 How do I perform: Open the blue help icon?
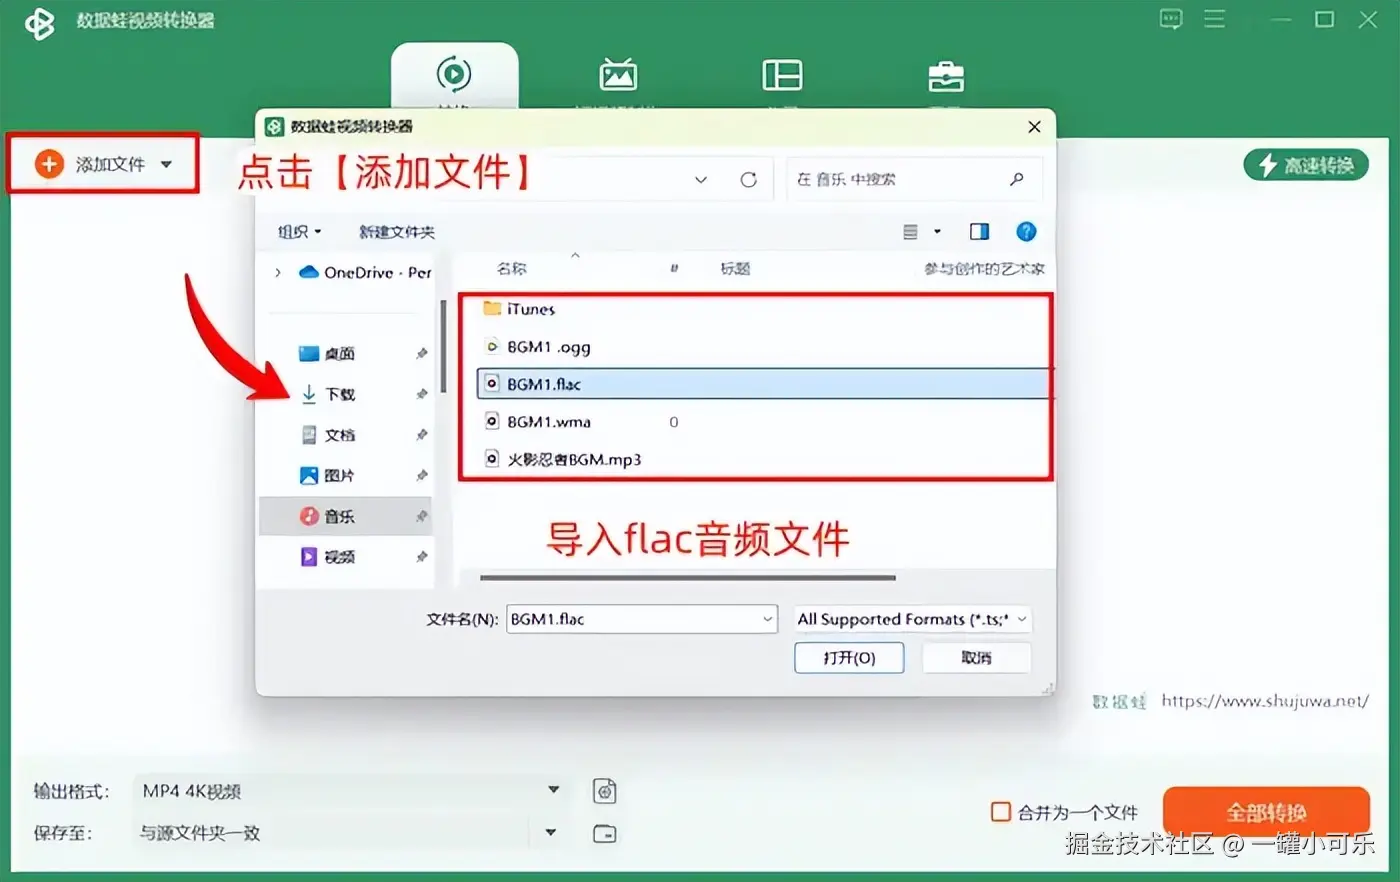(x=1026, y=232)
